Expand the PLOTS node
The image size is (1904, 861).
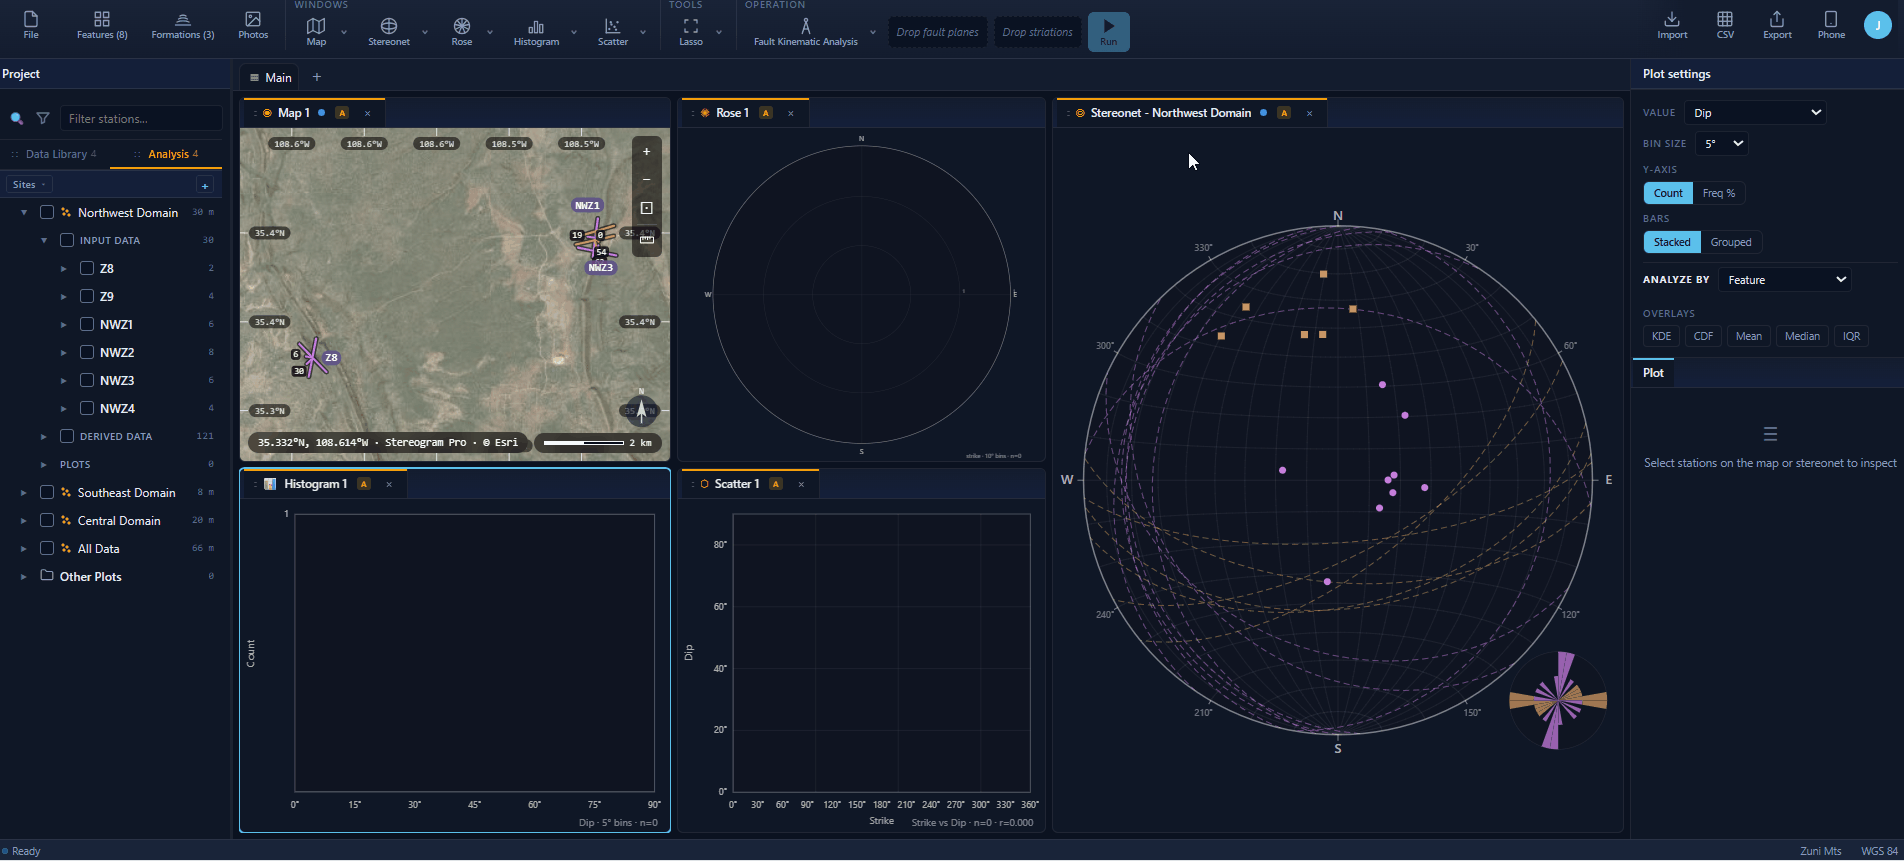pos(44,465)
